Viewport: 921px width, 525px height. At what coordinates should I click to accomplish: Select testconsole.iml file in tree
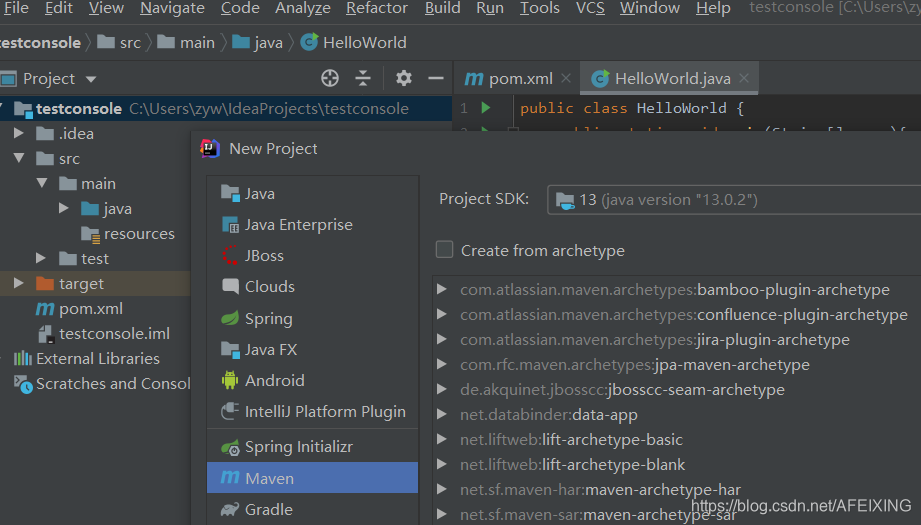click(x=104, y=334)
